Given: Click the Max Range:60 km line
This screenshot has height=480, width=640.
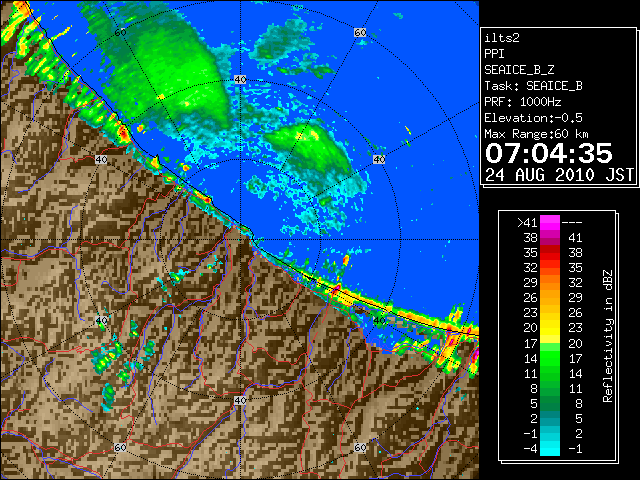Looking at the screenshot, I should (536, 134).
